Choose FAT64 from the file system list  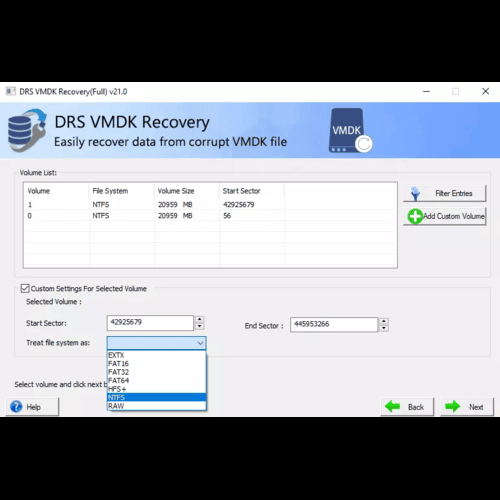157,381
